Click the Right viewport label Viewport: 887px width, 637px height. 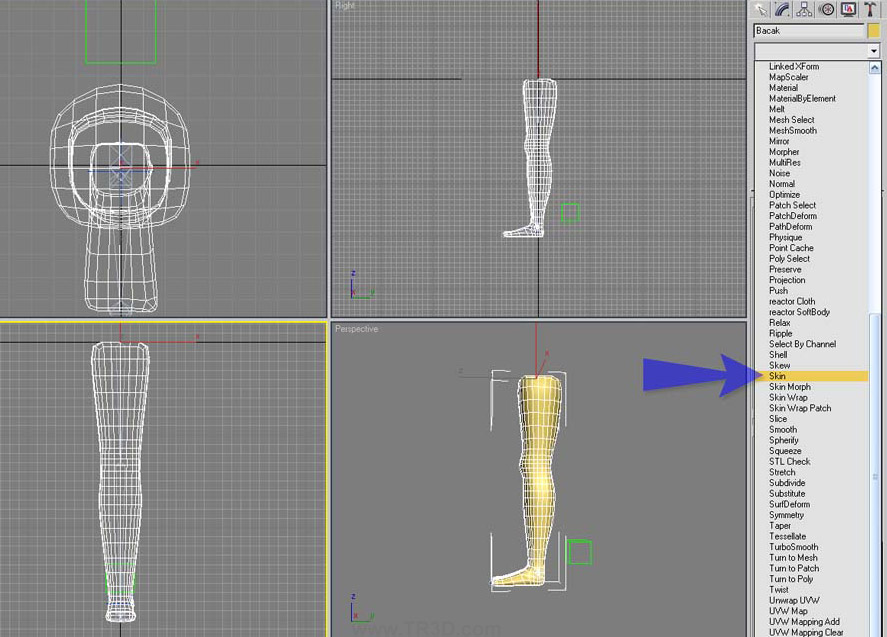coord(344,6)
